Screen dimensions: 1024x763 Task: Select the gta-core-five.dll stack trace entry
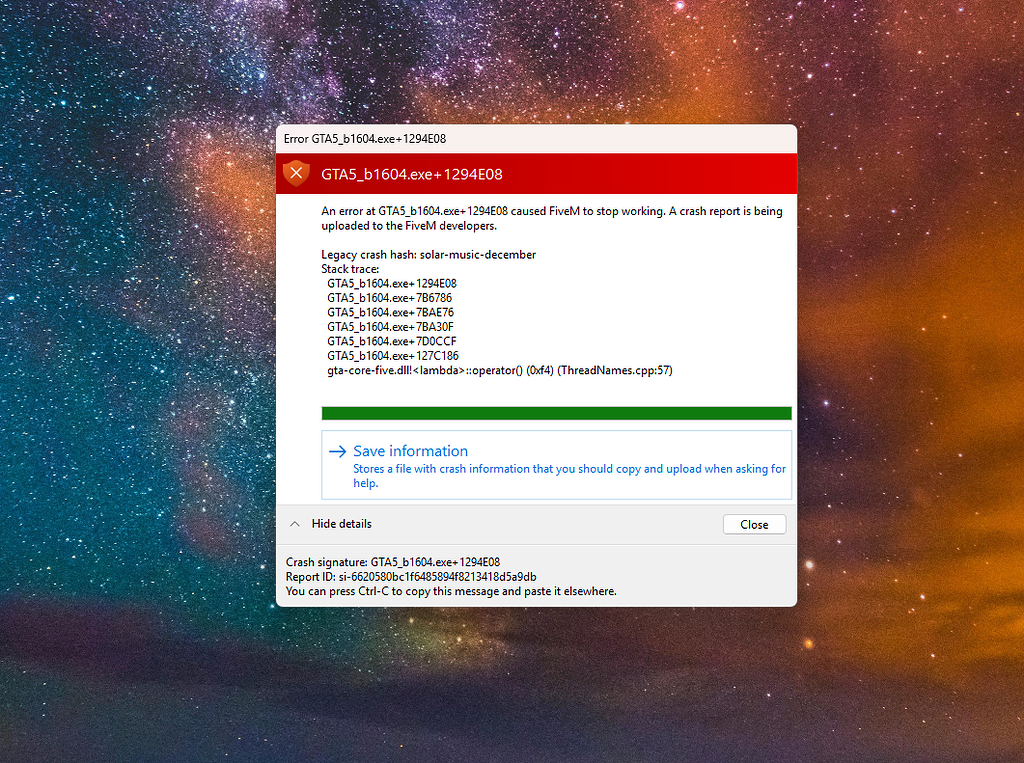point(500,369)
